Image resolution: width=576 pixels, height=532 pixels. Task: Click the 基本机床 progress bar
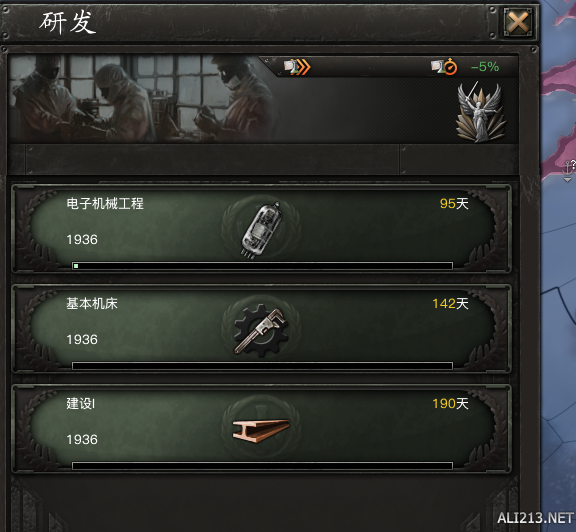[262, 366]
